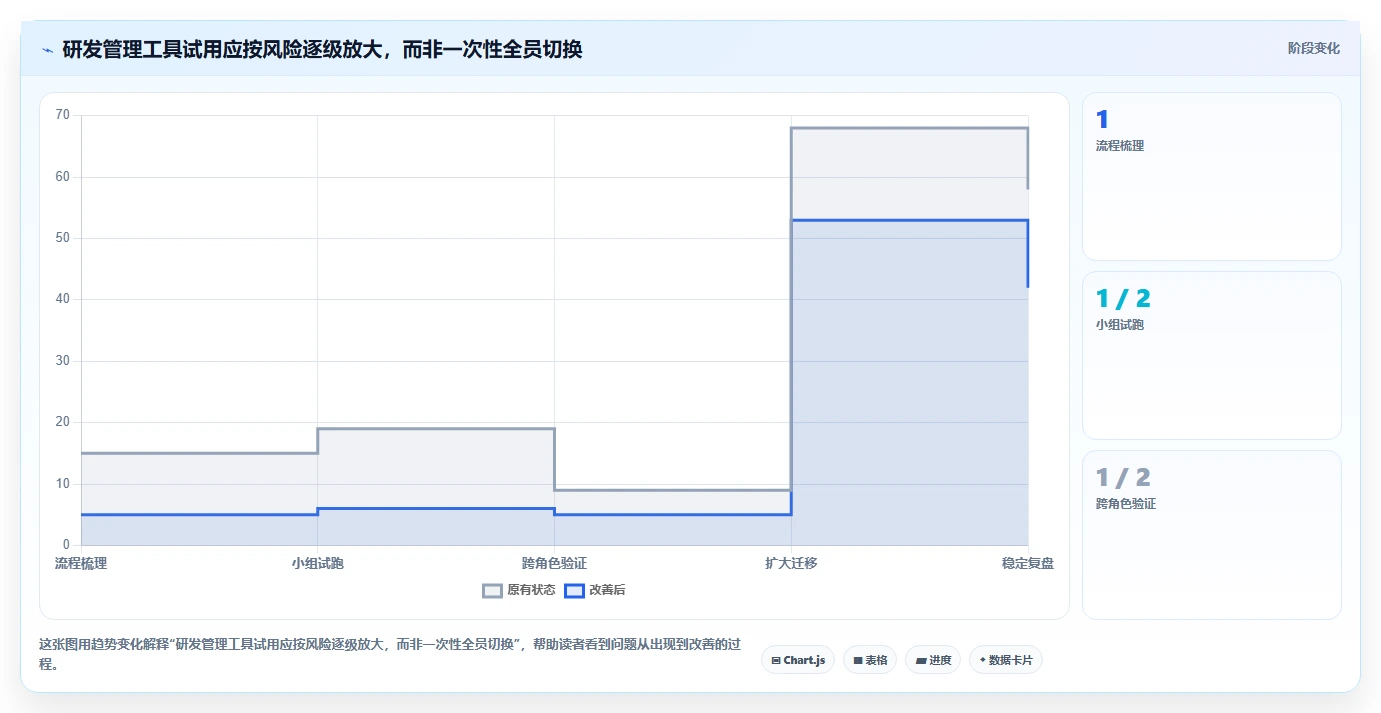Screen dimensions: 1381x713
Task: Open the 小组试跑 stat card
Action: pyautogui.click(x=1211, y=355)
